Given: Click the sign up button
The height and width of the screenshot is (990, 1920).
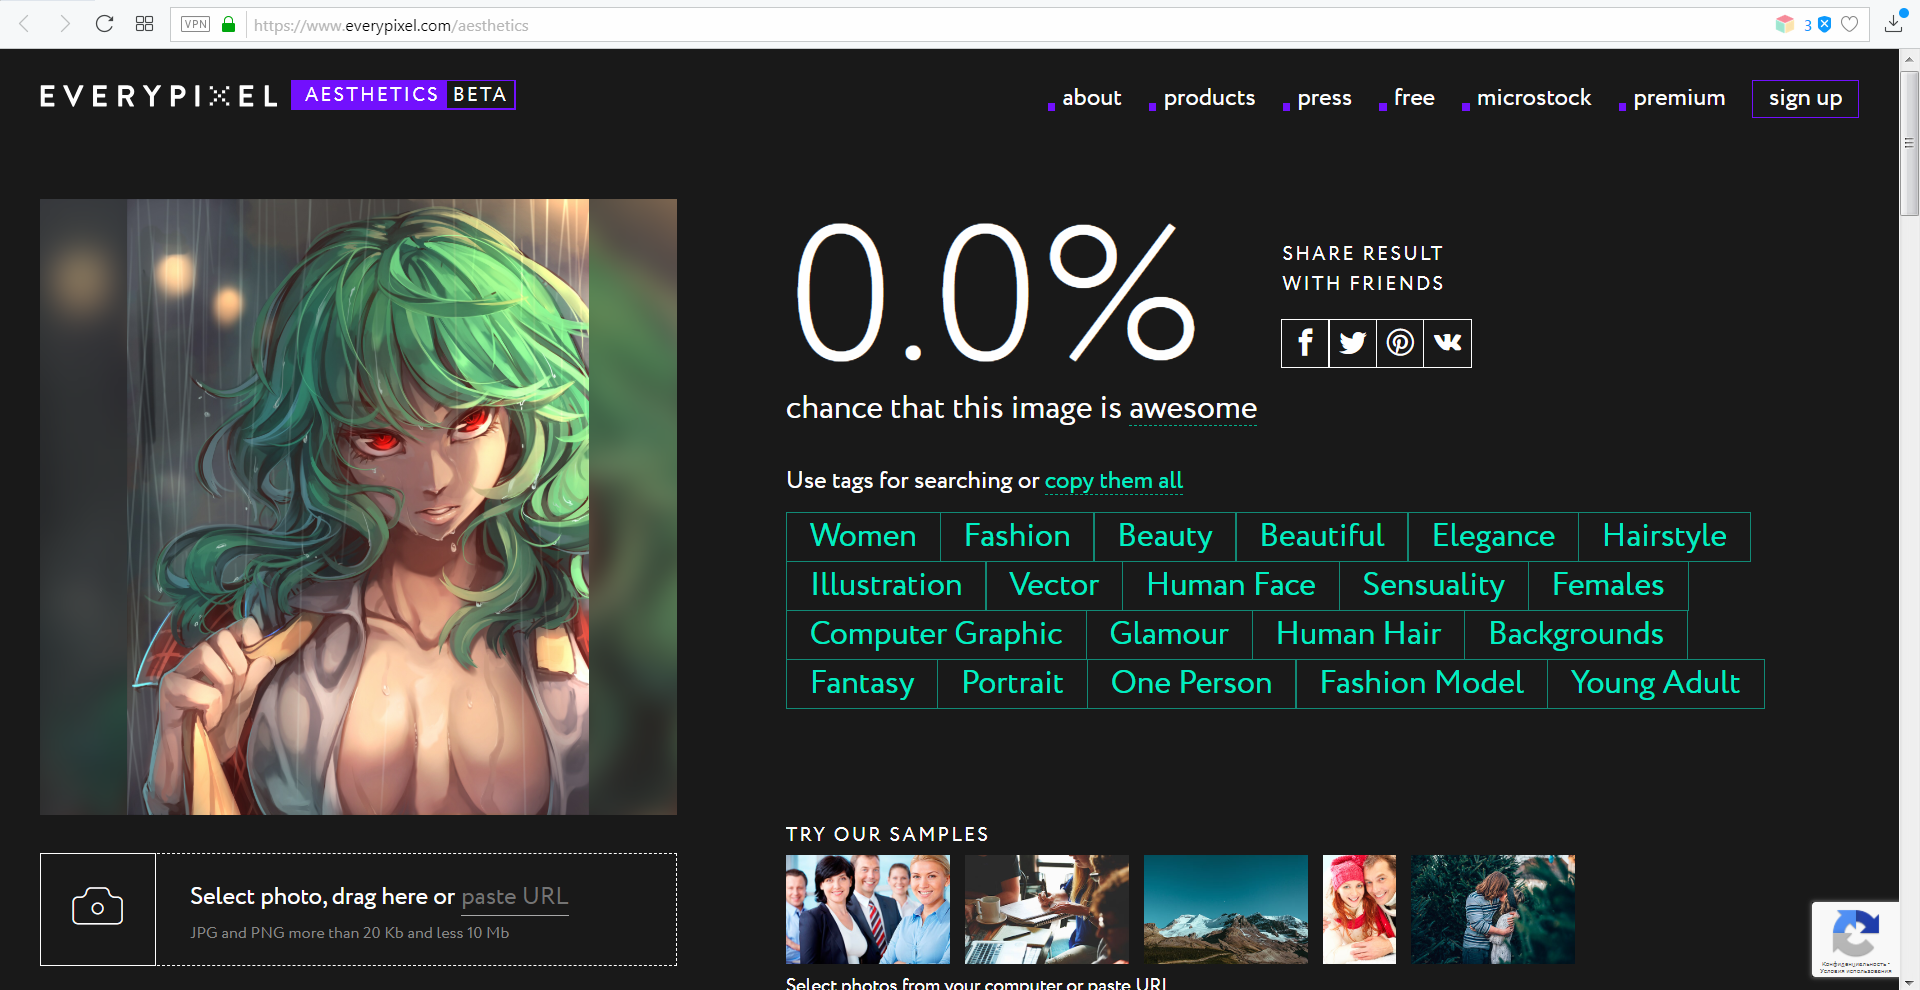Looking at the screenshot, I should [1805, 99].
